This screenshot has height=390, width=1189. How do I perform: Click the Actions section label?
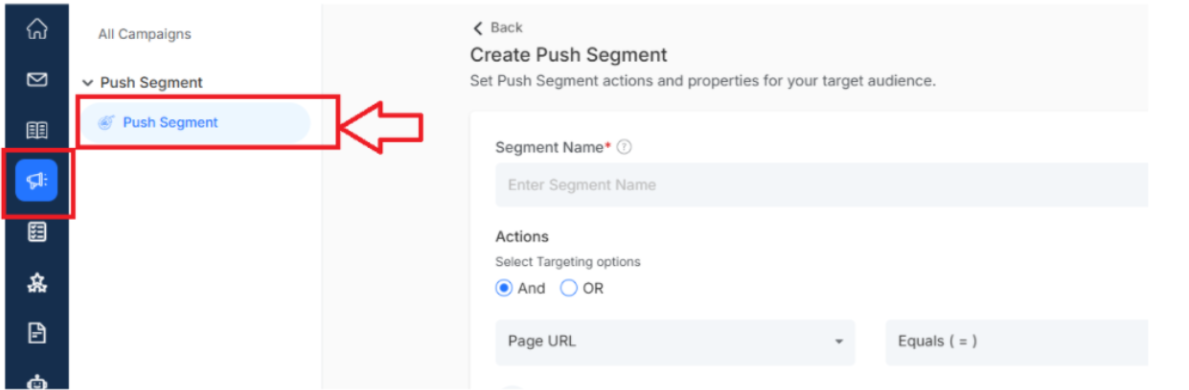pyautogui.click(x=522, y=237)
